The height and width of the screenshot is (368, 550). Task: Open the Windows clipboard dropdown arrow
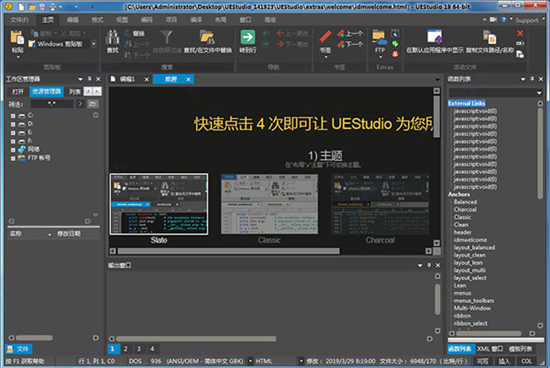coord(93,44)
